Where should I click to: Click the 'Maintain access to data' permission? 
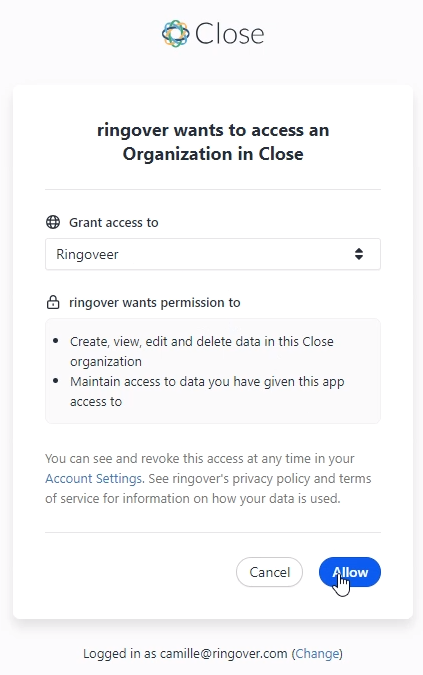coord(207,391)
